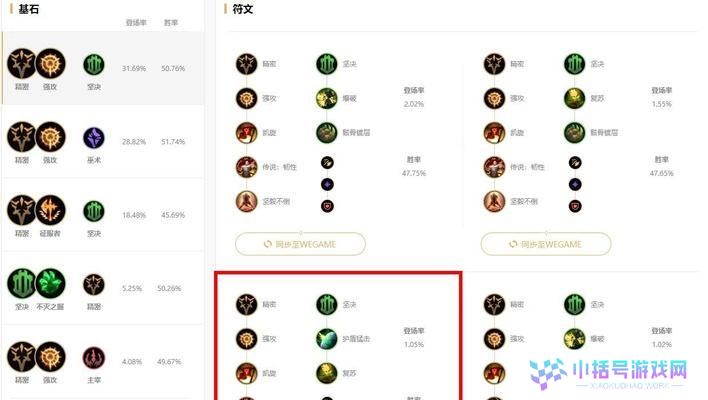Click the 征服者 keystone icon
Screen dimensions: 708x400
coord(51,210)
